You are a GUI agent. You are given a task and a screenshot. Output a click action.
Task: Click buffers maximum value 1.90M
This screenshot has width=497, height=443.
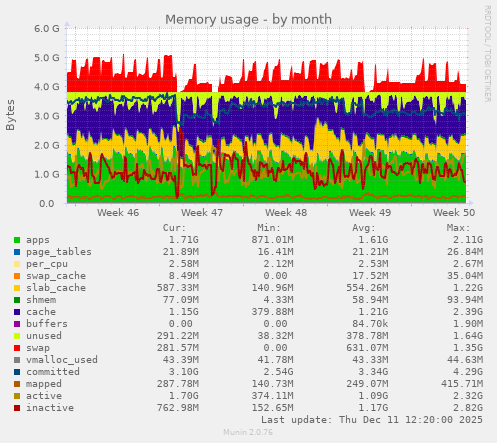[468, 324]
